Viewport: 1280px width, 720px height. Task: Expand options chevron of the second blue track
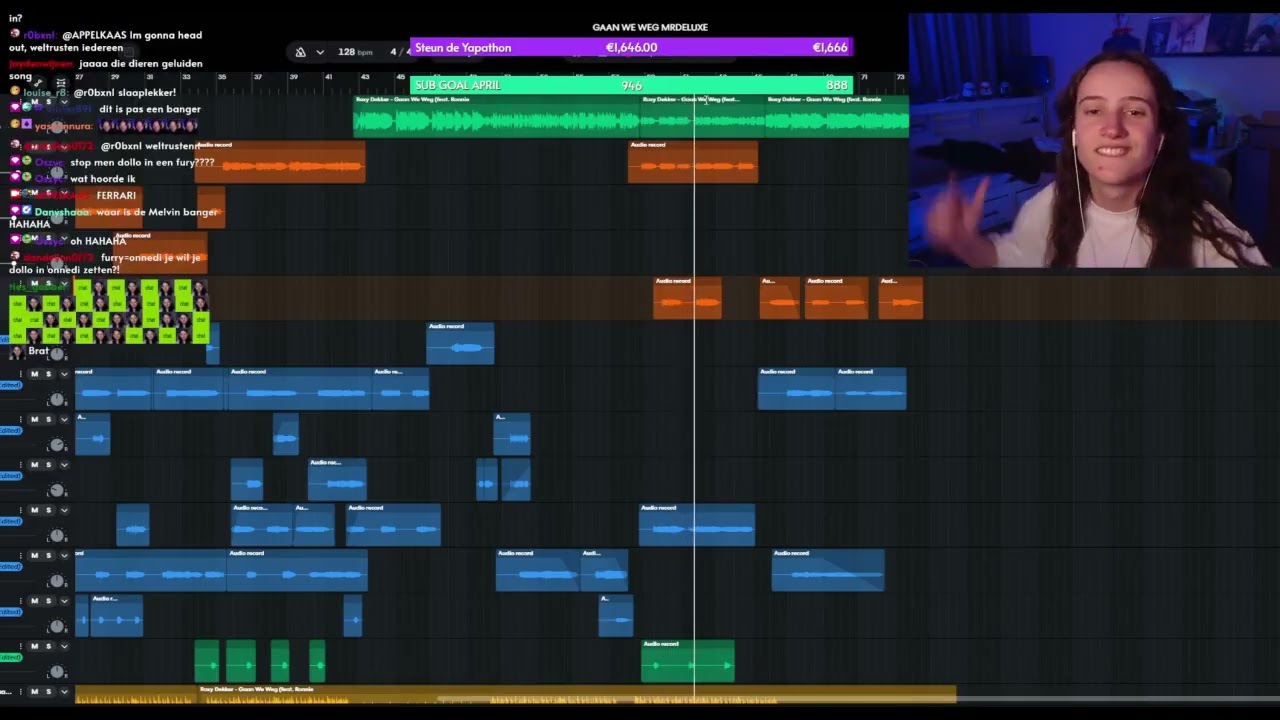point(64,419)
